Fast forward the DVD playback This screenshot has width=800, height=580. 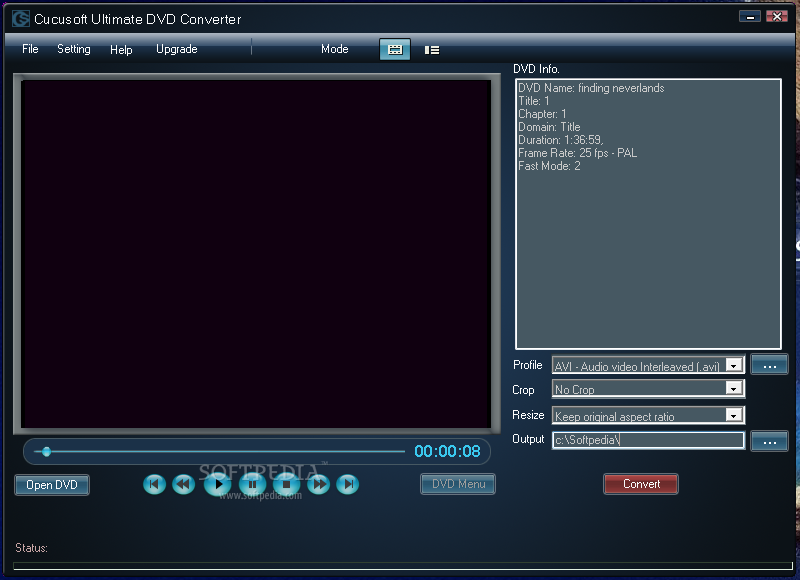point(319,484)
